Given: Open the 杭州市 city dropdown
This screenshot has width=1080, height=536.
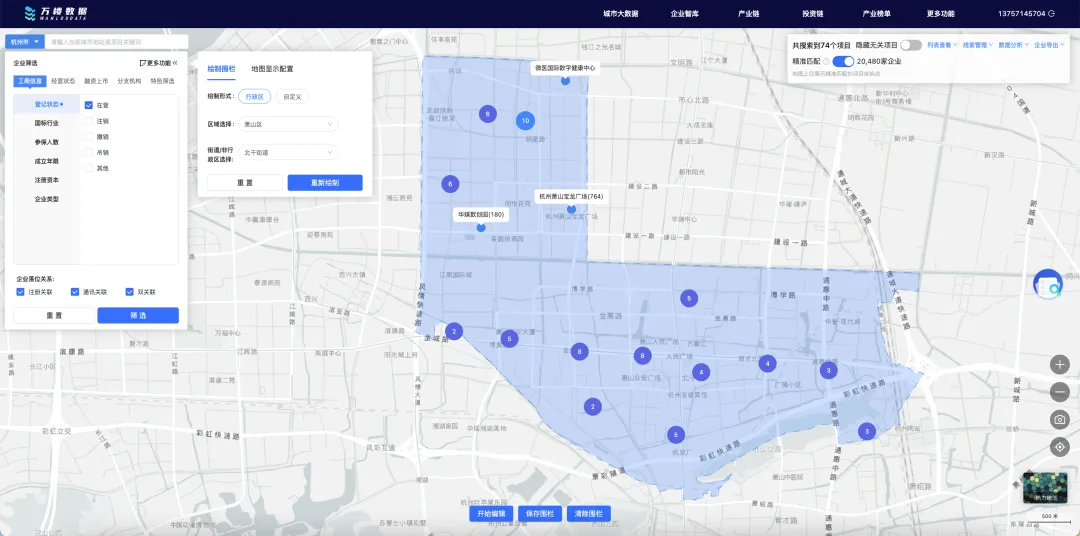Looking at the screenshot, I should click(x=25, y=42).
